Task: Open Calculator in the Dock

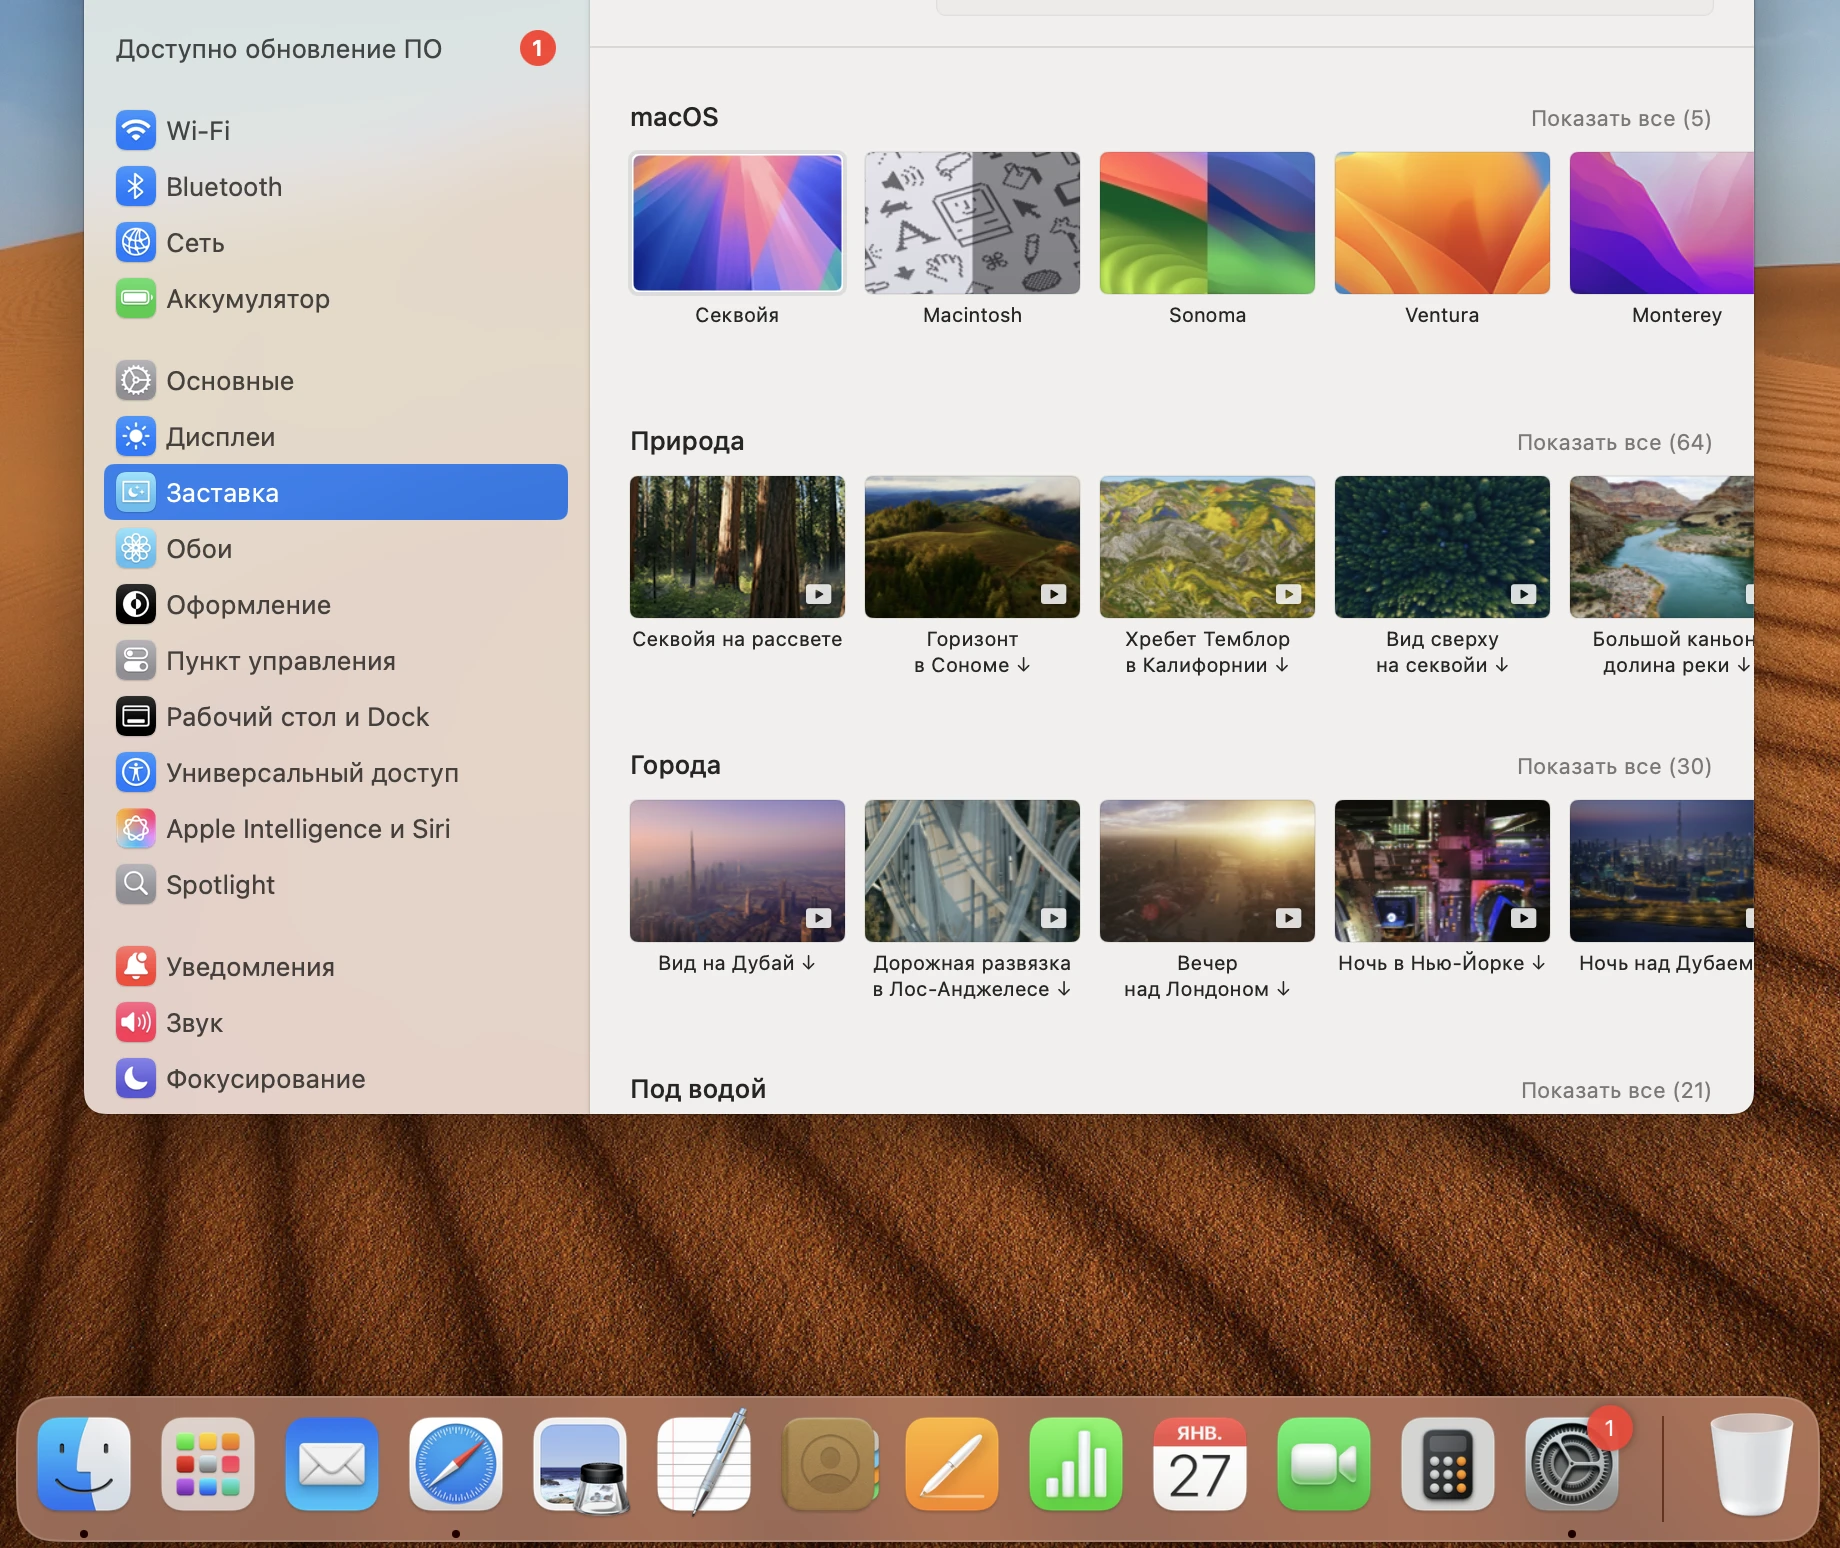Action: pyautogui.click(x=1448, y=1464)
